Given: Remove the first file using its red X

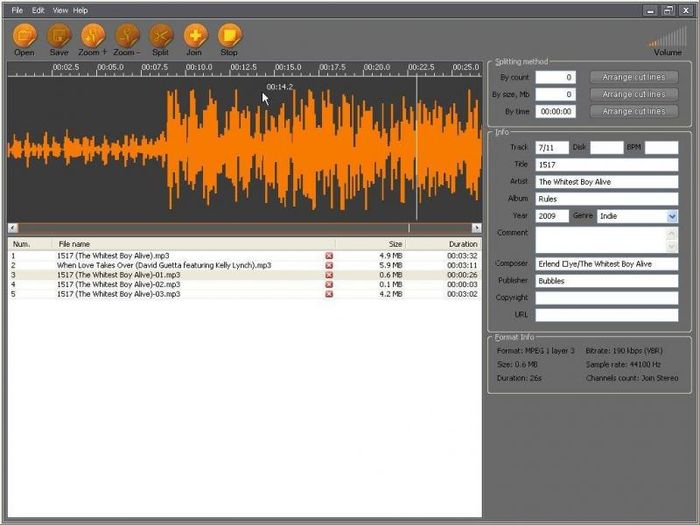Looking at the screenshot, I should 329,256.
